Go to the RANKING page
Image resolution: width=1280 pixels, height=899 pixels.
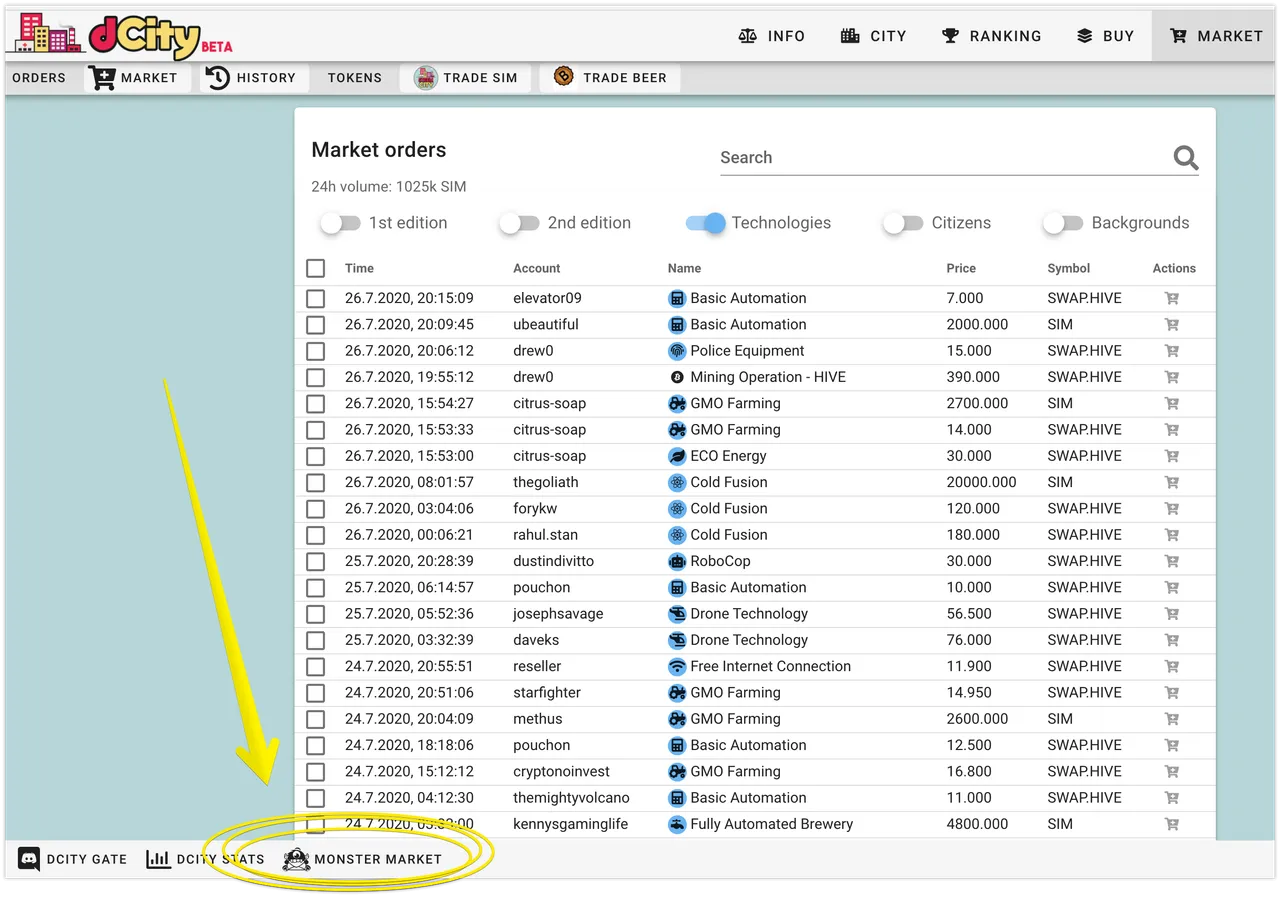(991, 36)
